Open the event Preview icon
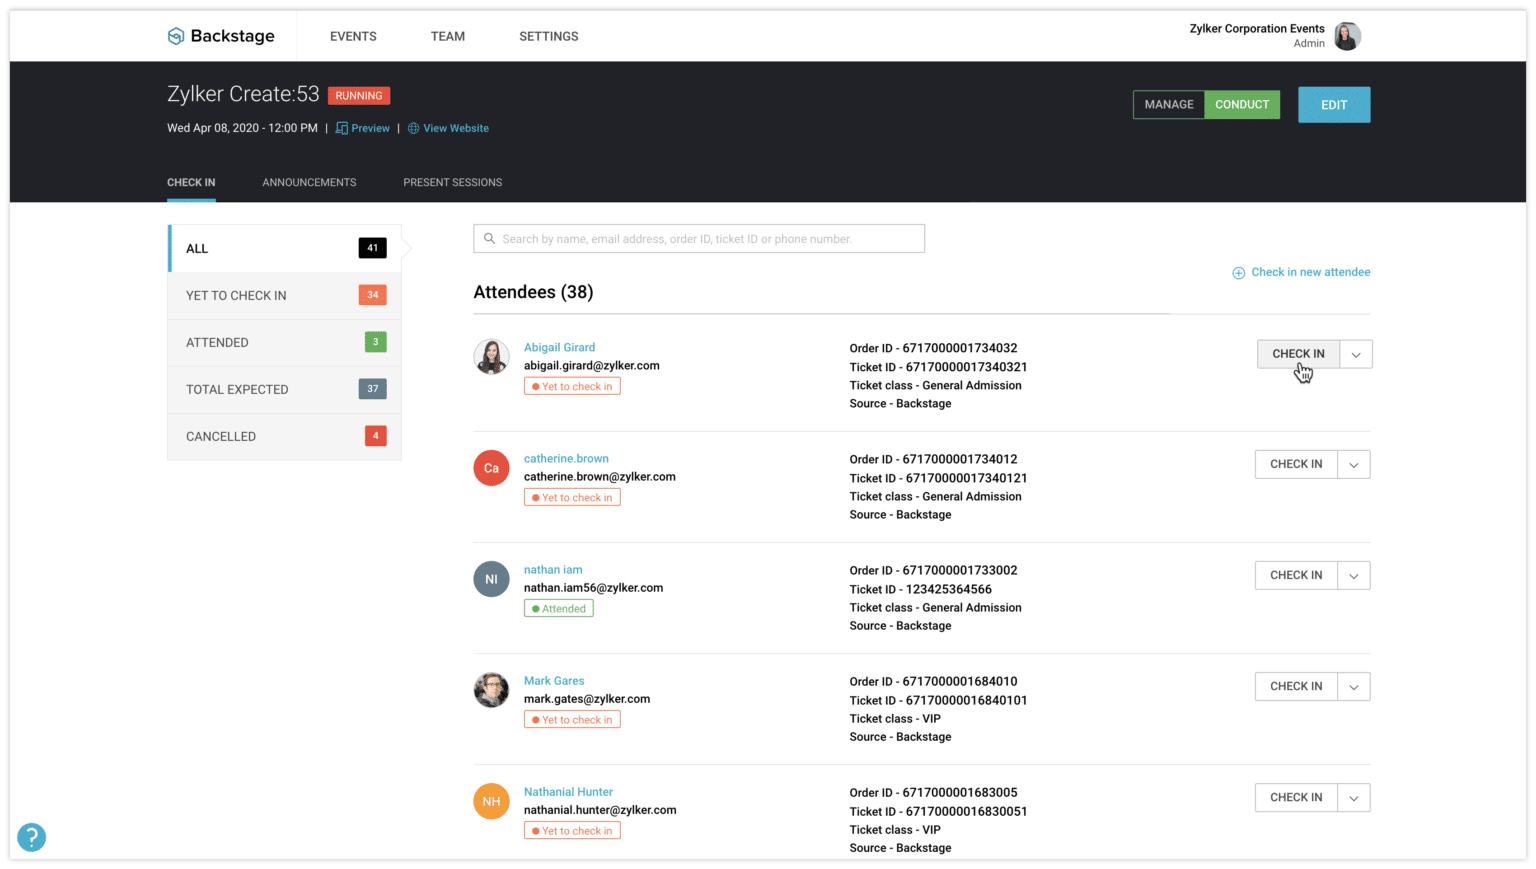Viewport: 1536px width, 869px height. click(x=341, y=128)
